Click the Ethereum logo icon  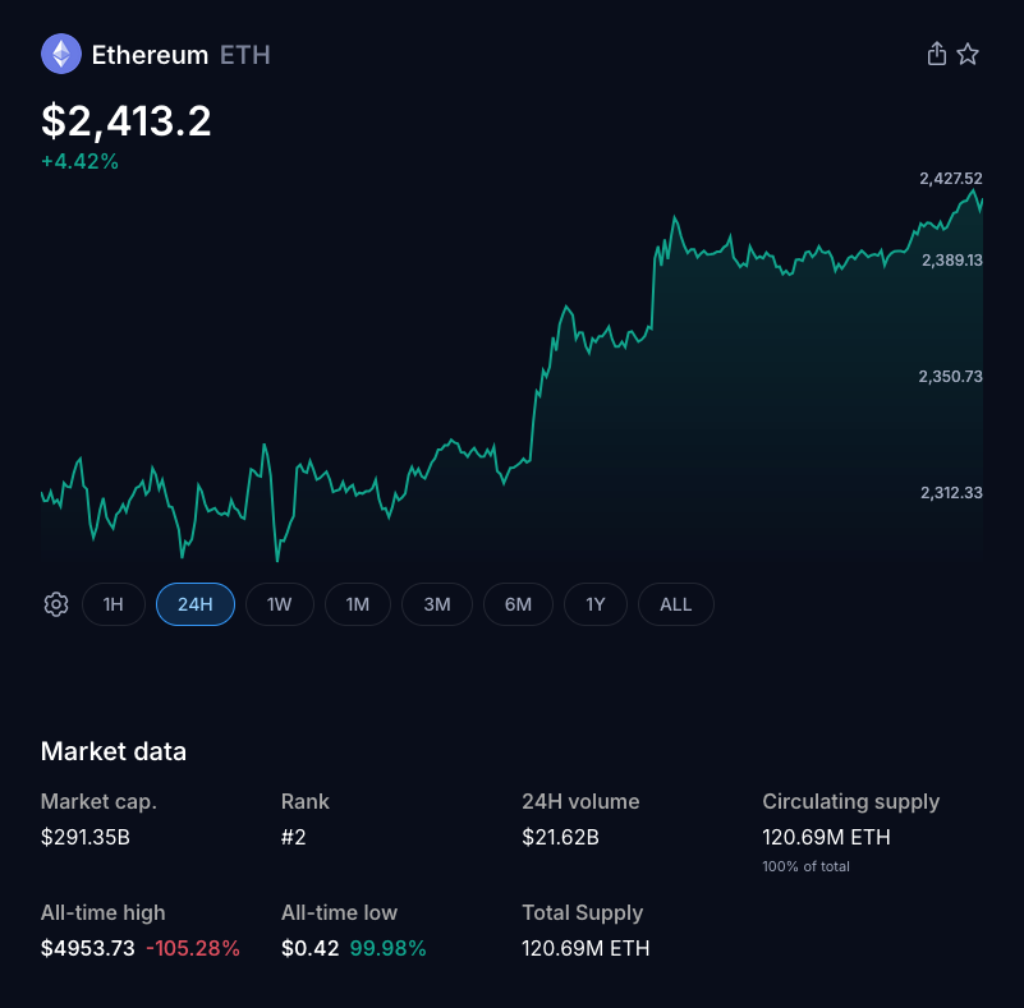point(61,54)
